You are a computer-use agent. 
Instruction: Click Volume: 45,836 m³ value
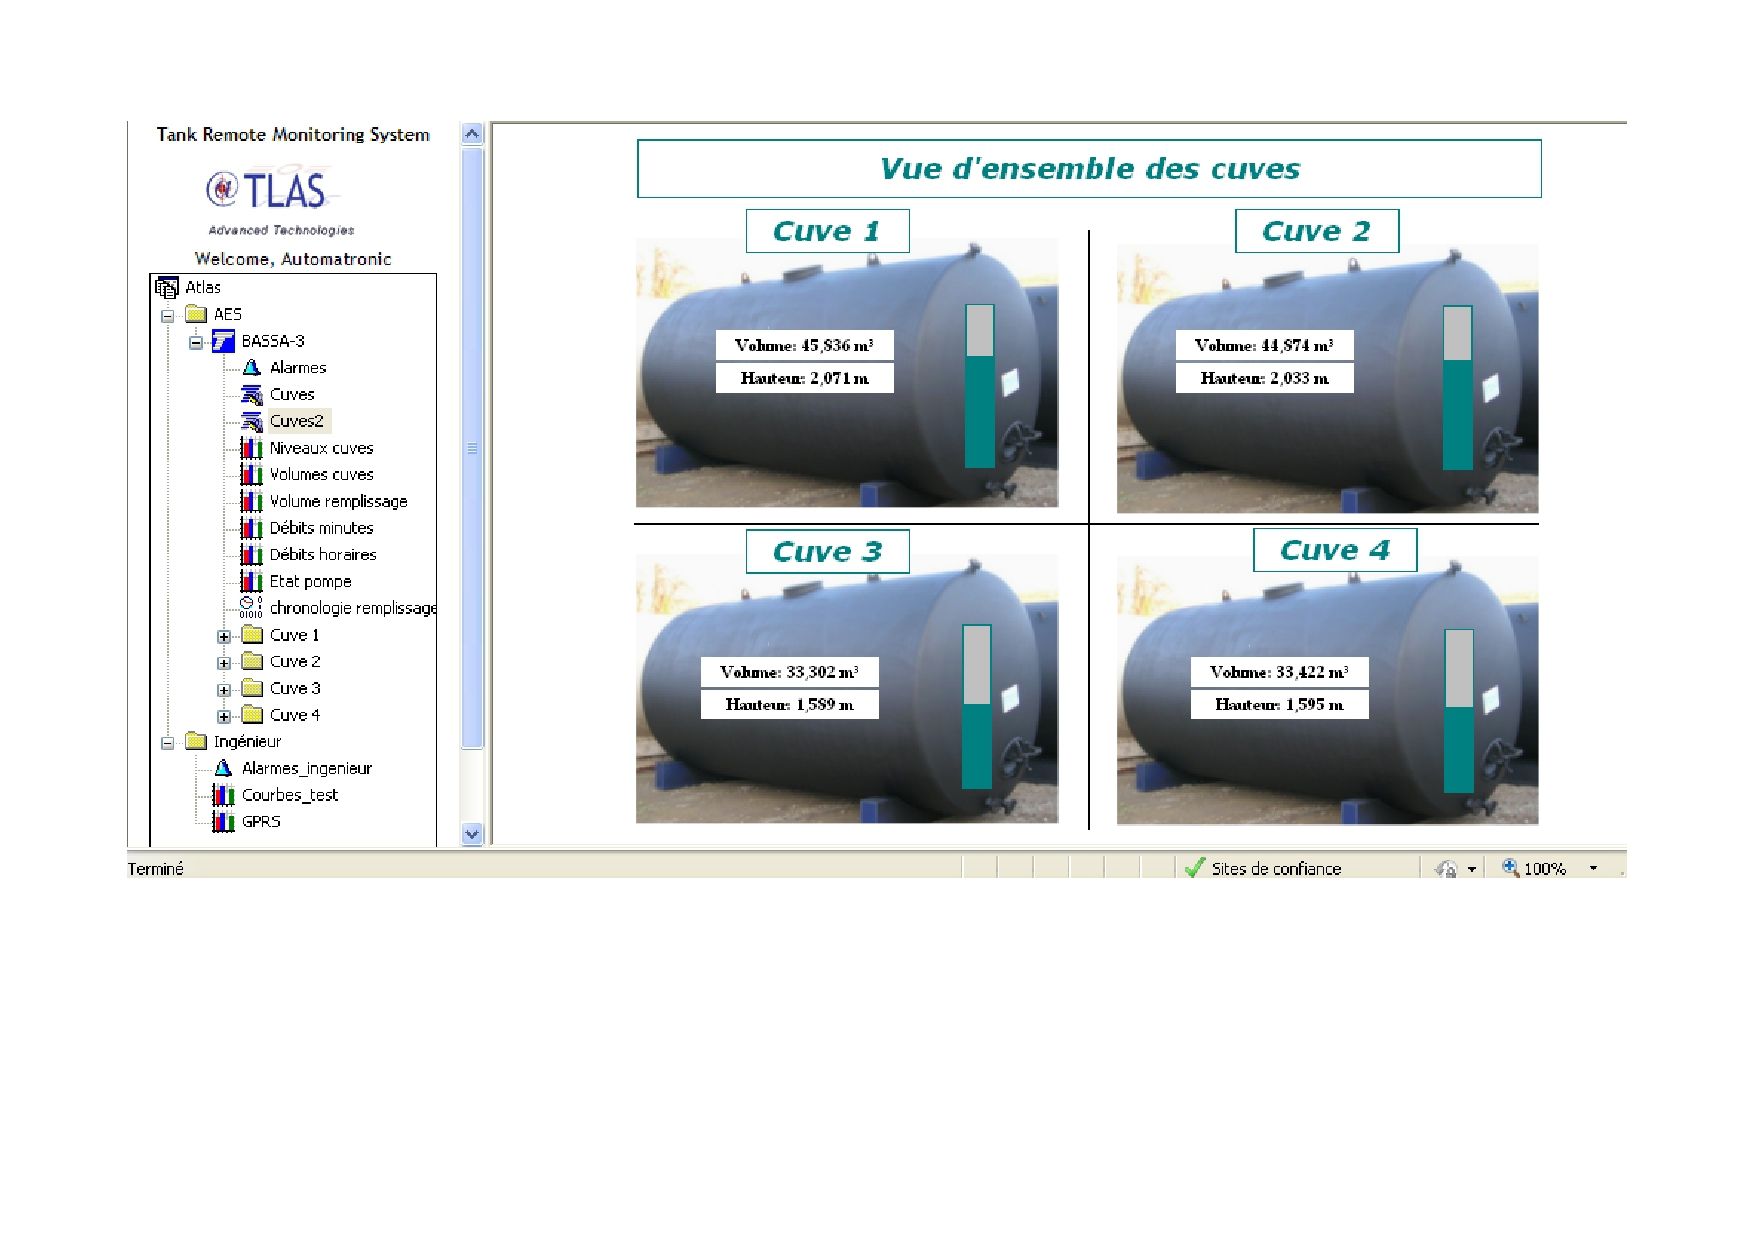804,345
